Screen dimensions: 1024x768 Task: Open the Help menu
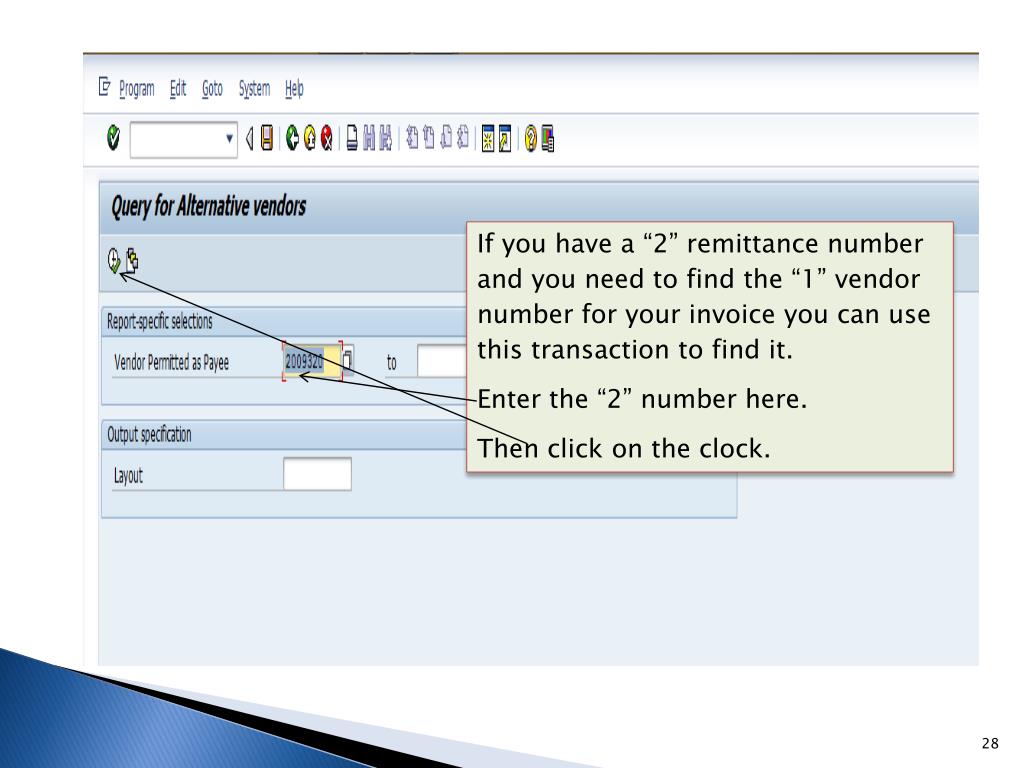(294, 88)
